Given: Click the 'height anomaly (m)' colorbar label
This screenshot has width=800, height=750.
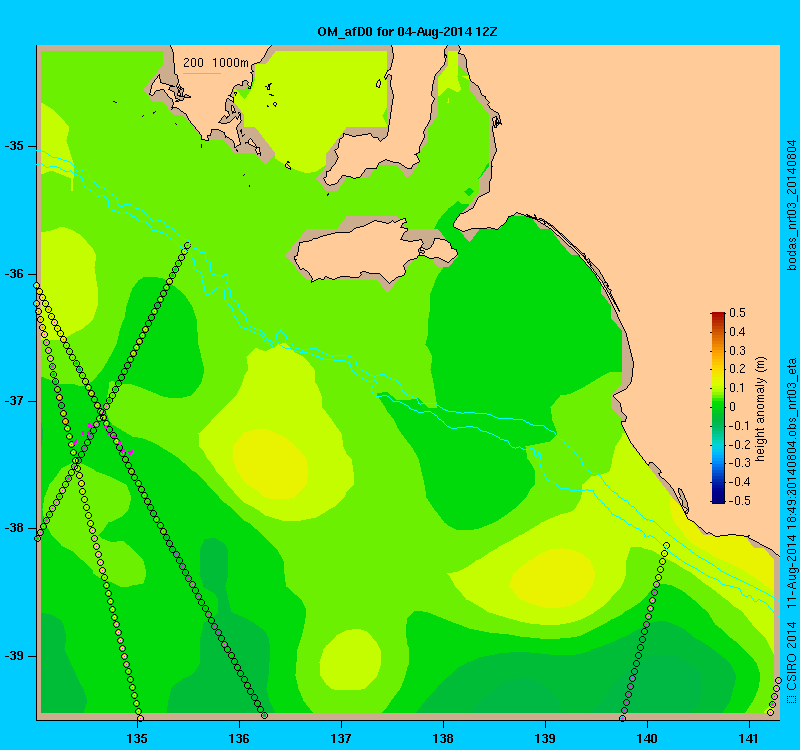Looking at the screenshot, I should pos(761,408).
